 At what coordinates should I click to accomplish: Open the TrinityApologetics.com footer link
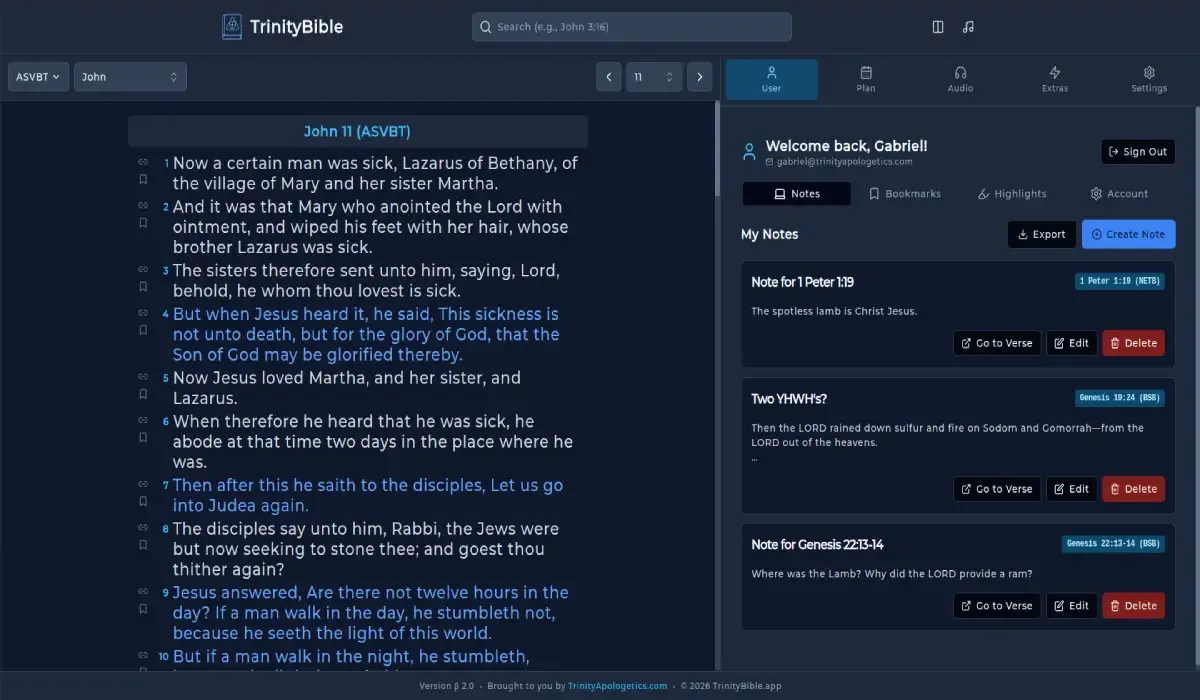[x=618, y=686]
